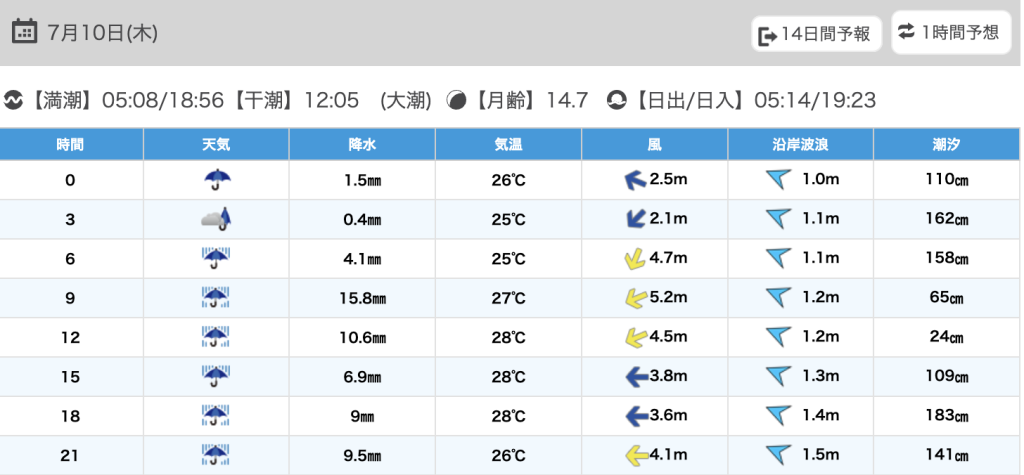Click the umbrella weather icon at 0時

click(x=216, y=180)
